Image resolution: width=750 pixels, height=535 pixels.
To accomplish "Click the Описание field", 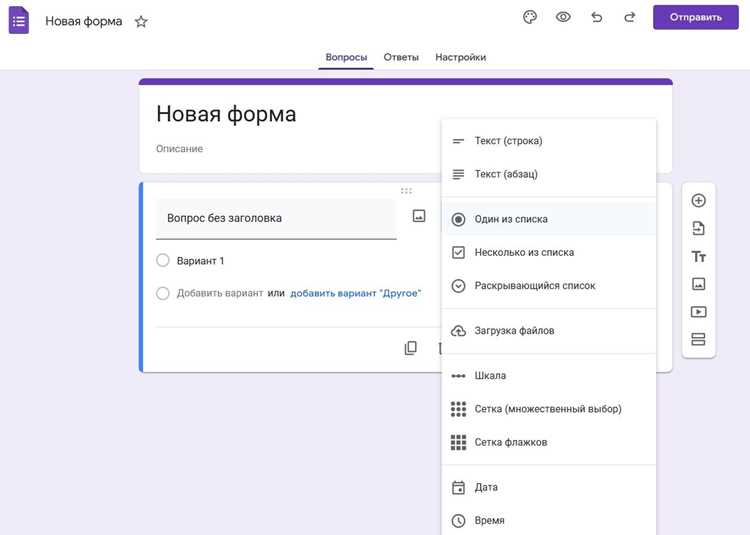I will pyautogui.click(x=179, y=149).
